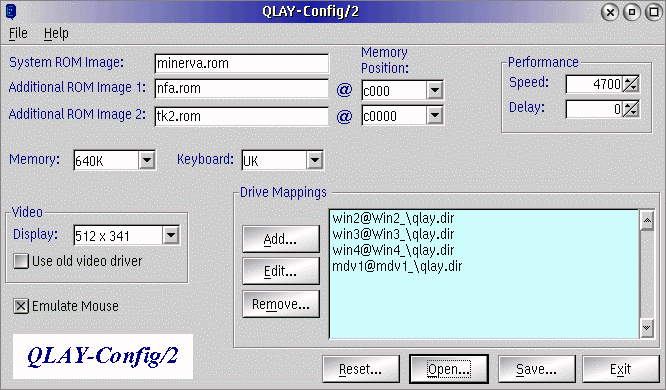Click the Speed spinner arrows
The height and width of the screenshot is (390, 666).
coord(631,84)
